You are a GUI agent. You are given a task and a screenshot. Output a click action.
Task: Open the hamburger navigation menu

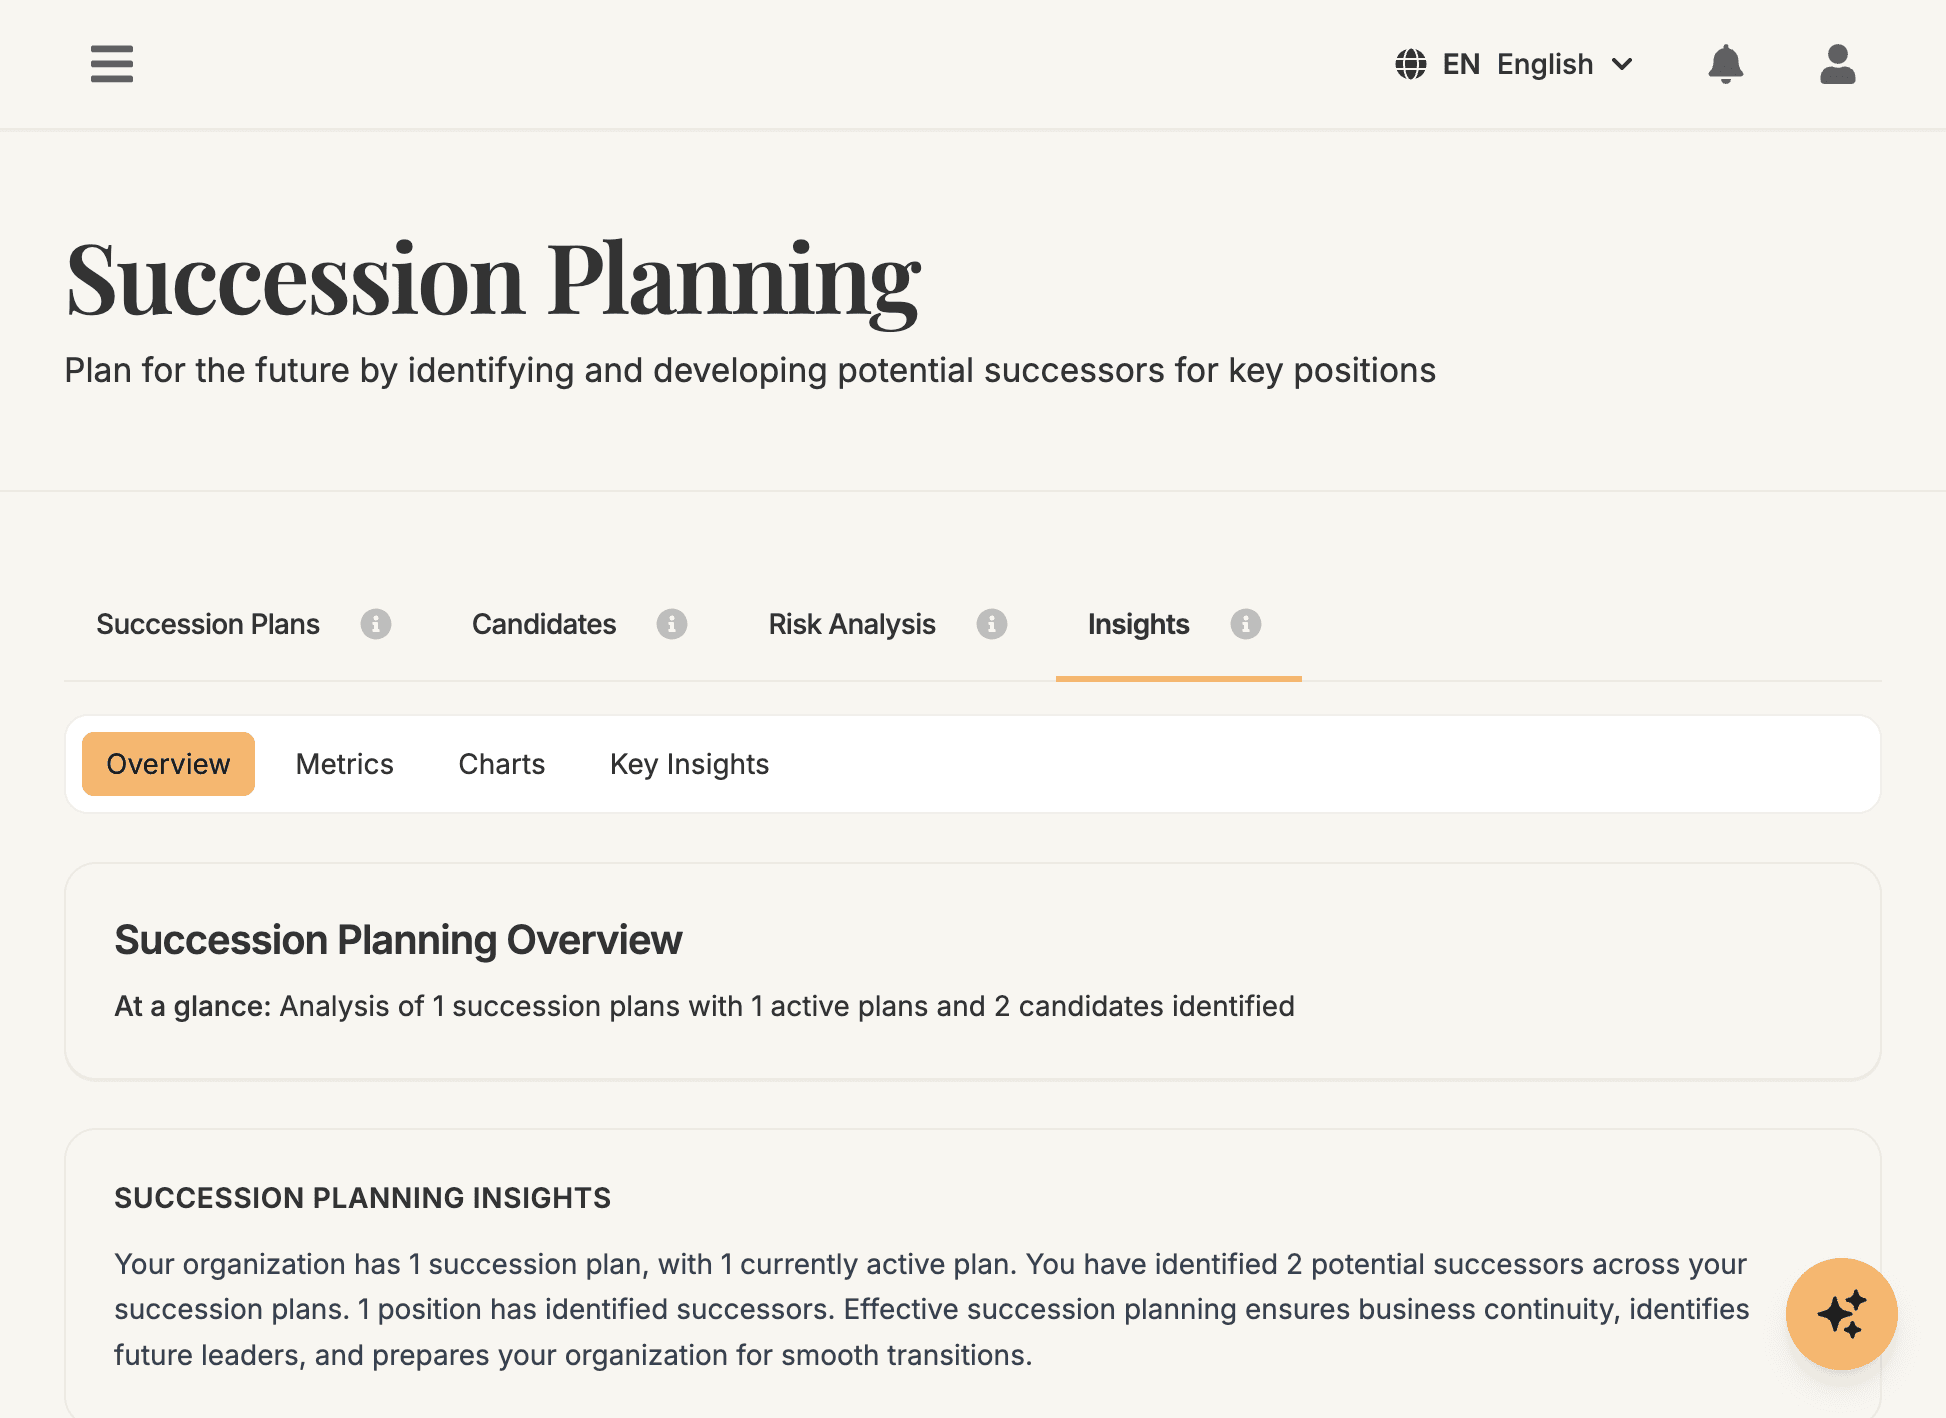(x=111, y=64)
